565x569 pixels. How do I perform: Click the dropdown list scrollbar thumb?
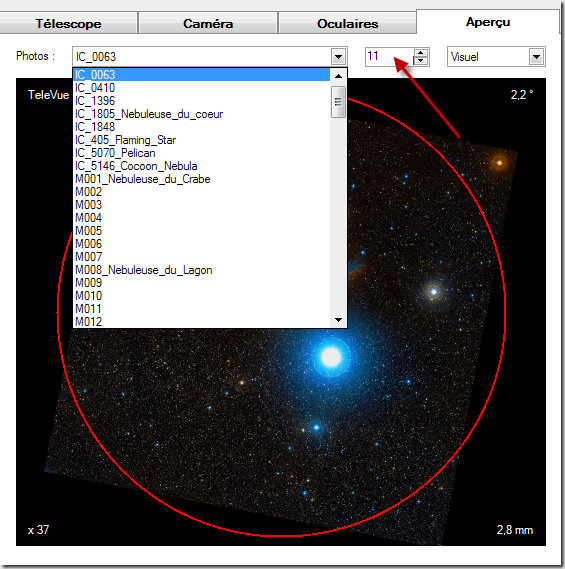tap(338, 102)
